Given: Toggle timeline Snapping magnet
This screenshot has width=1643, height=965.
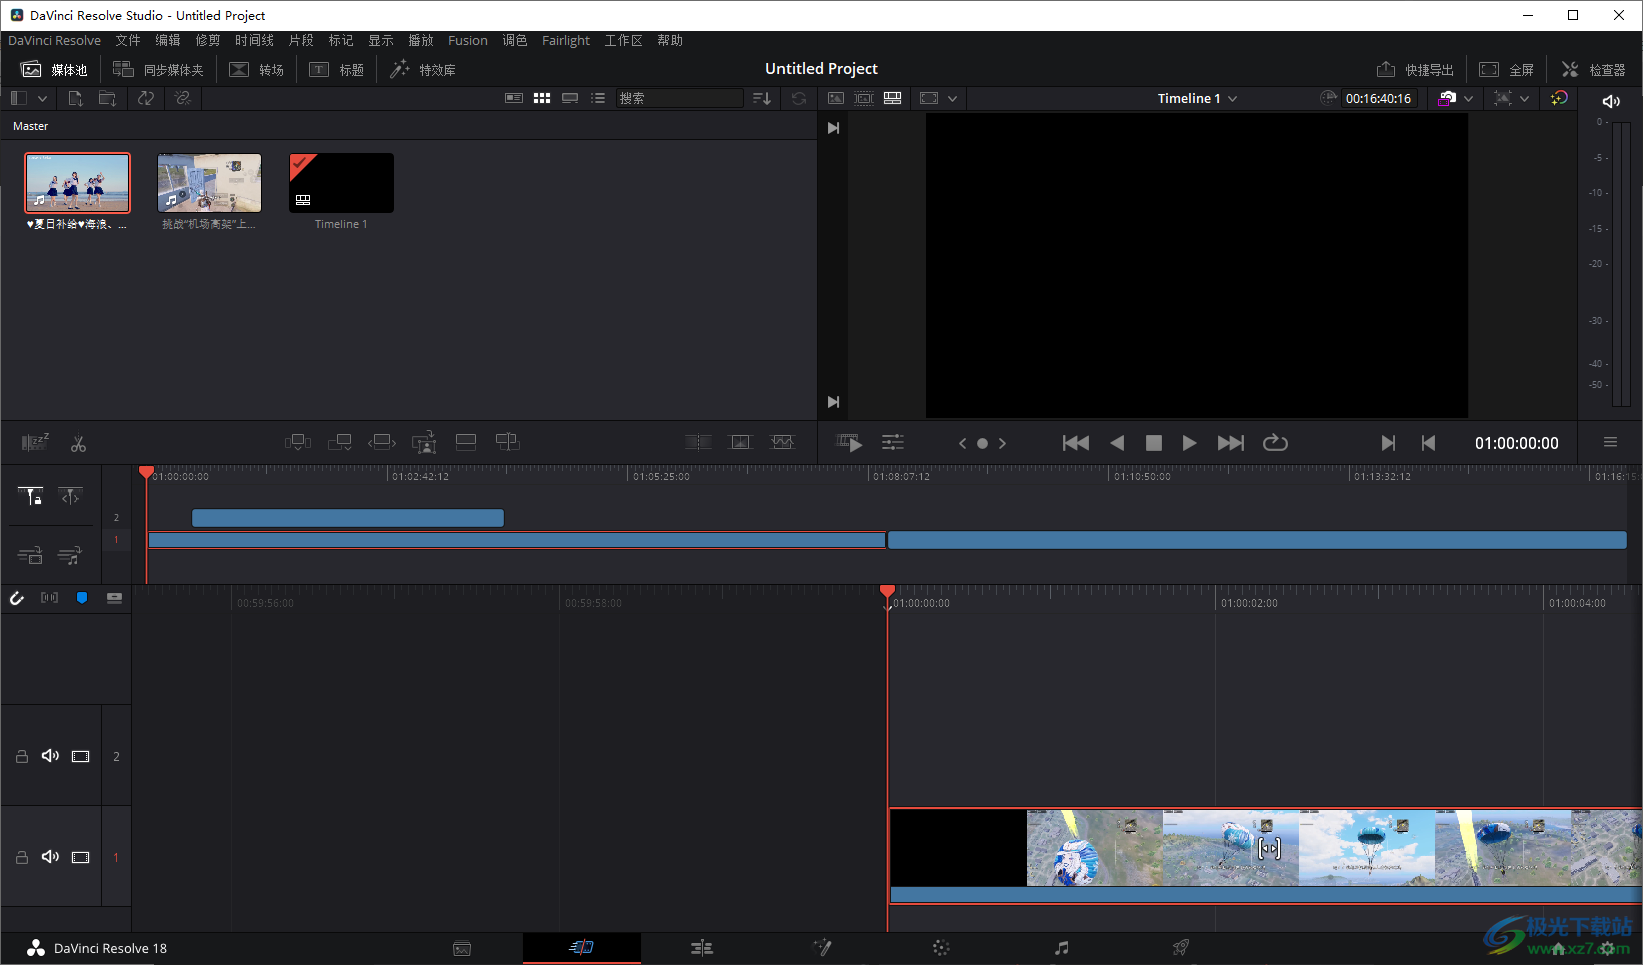Looking at the screenshot, I should coord(17,598).
